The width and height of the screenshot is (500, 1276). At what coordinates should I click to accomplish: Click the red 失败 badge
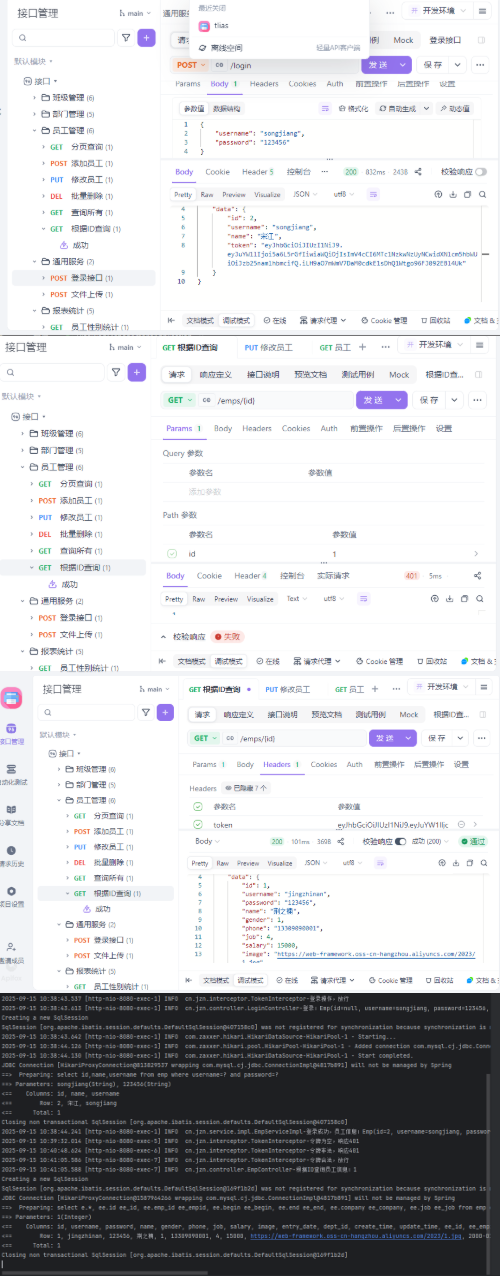229,636
